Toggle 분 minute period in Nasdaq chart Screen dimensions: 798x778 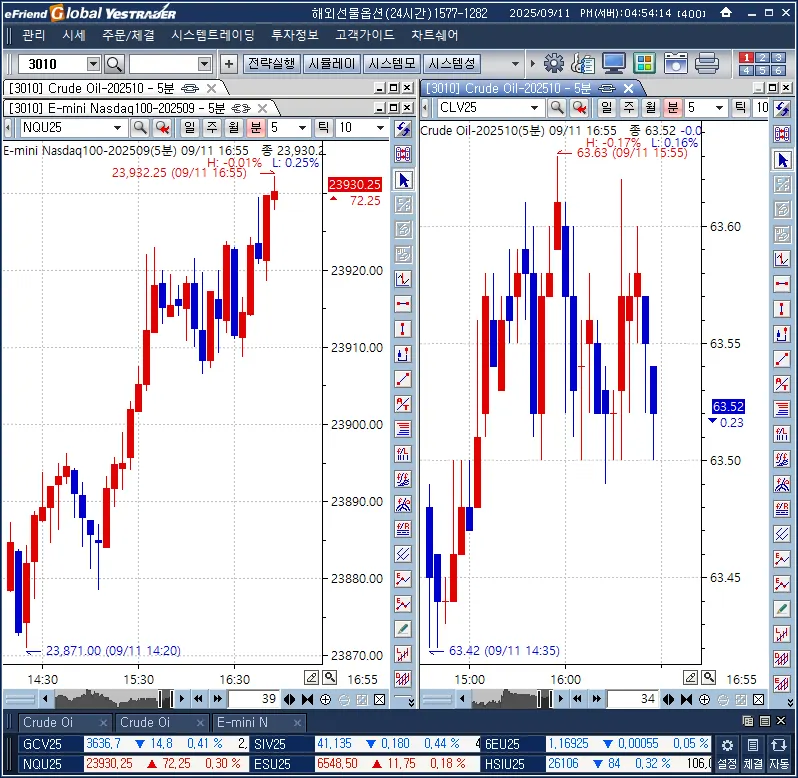point(255,127)
